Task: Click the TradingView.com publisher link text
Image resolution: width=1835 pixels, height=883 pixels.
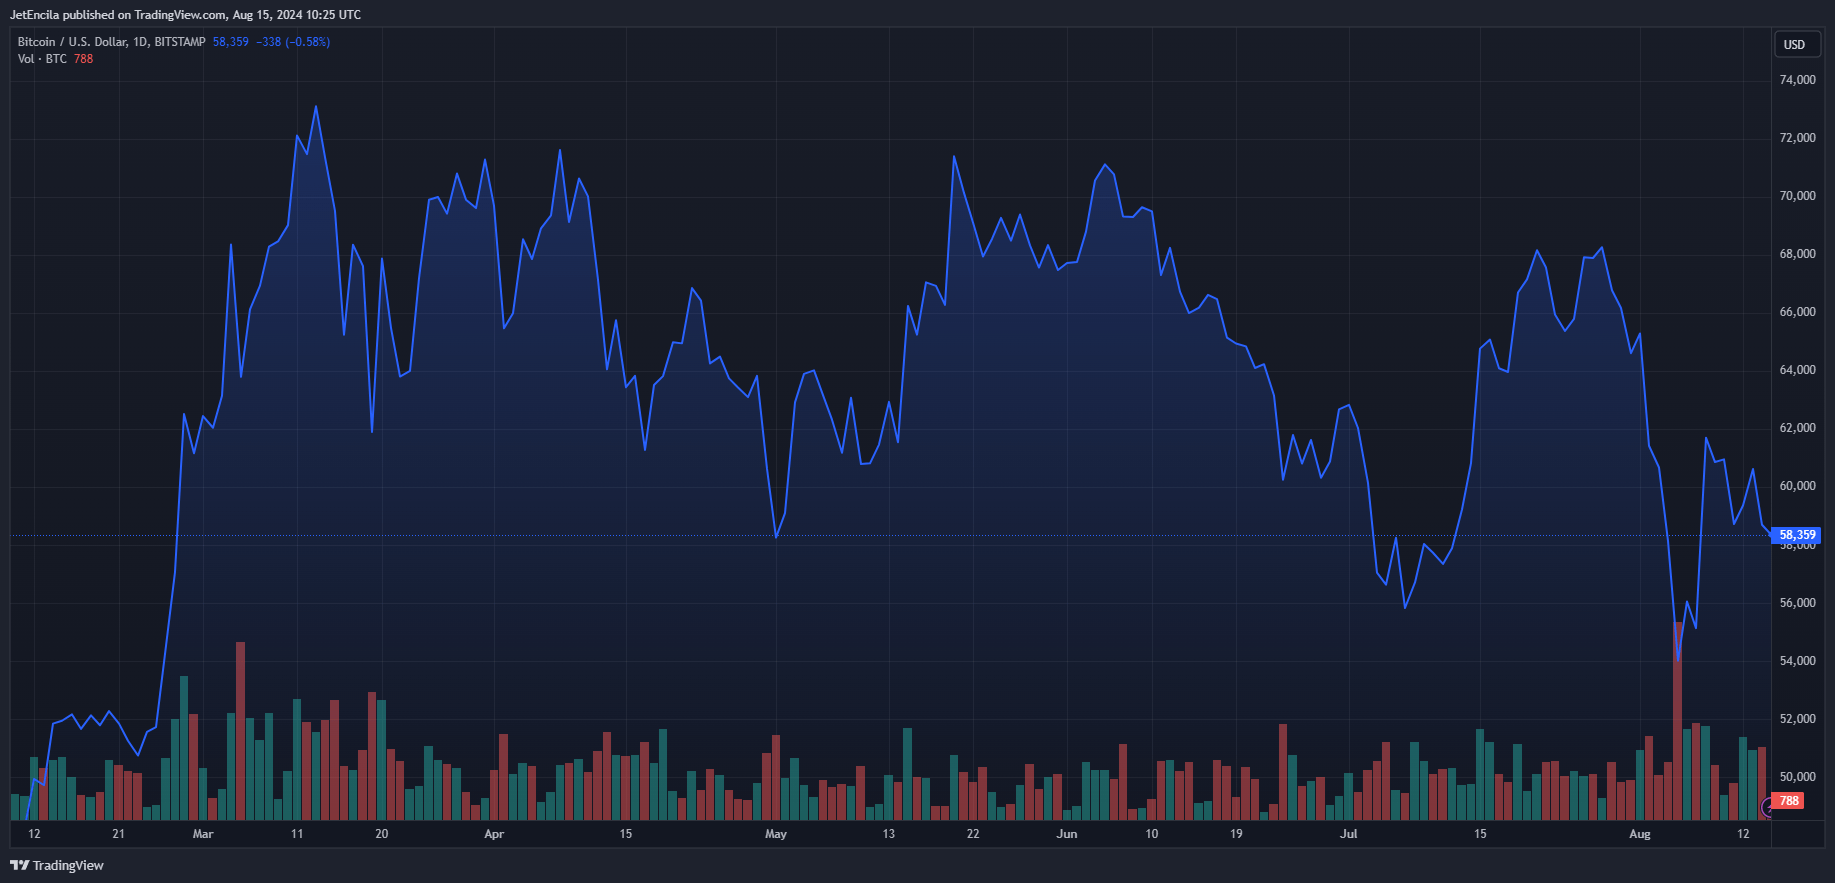Action: pos(180,15)
